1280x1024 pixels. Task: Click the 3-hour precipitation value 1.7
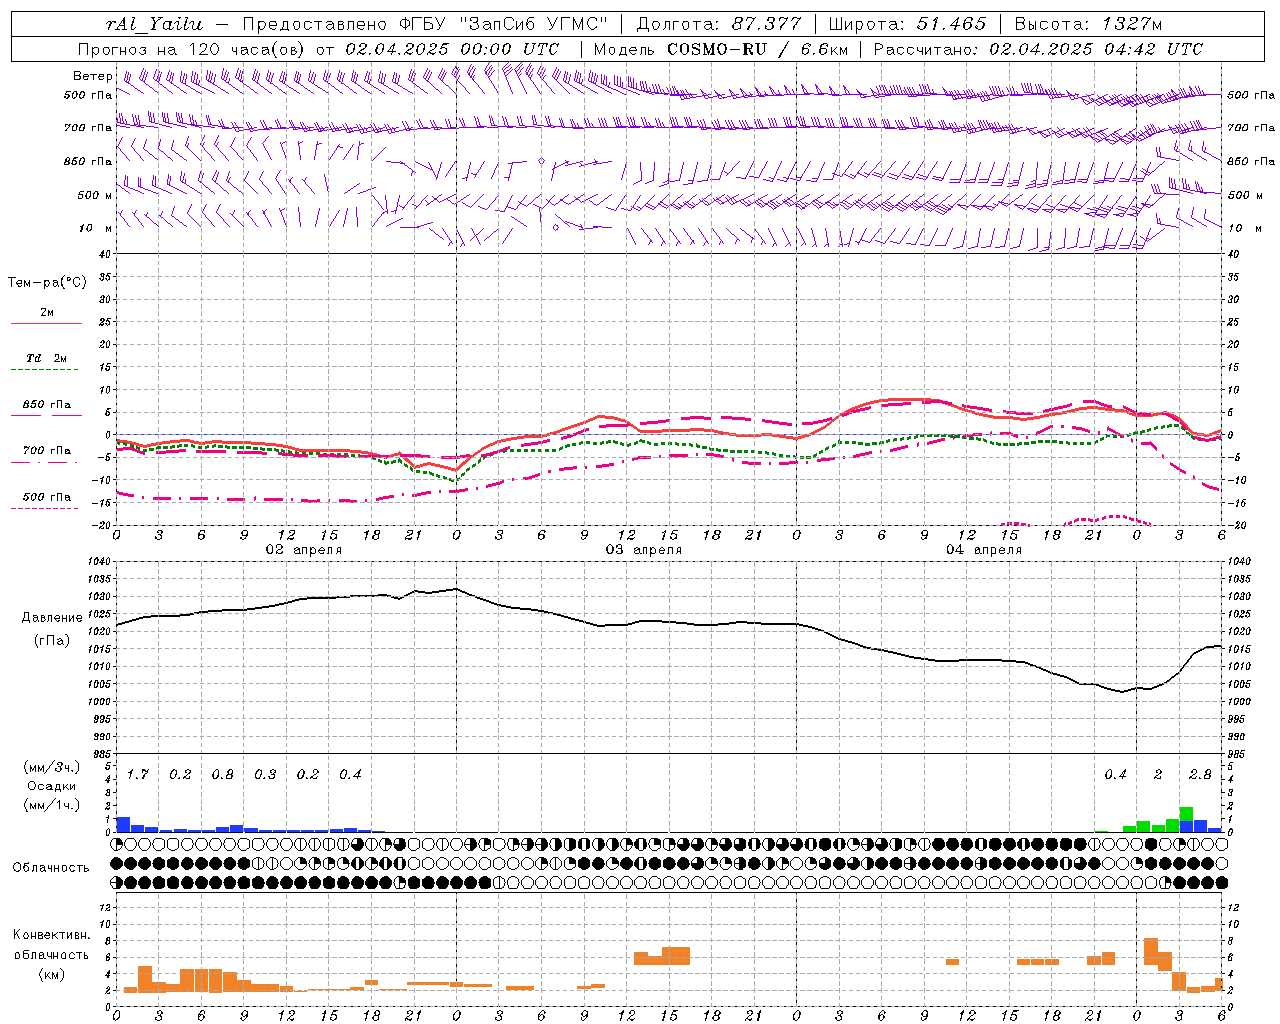(138, 774)
